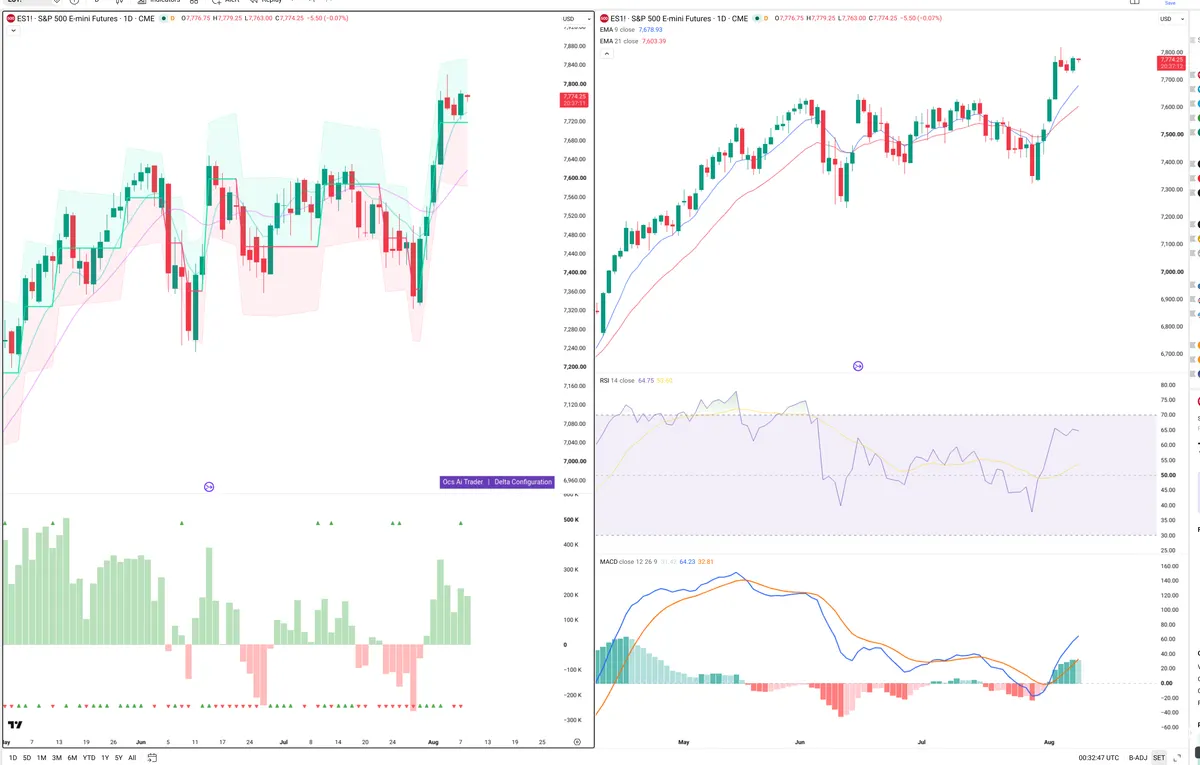Click 500 K on volume delta axis
Viewport: 1200px width, 765px height.
(x=572, y=520)
